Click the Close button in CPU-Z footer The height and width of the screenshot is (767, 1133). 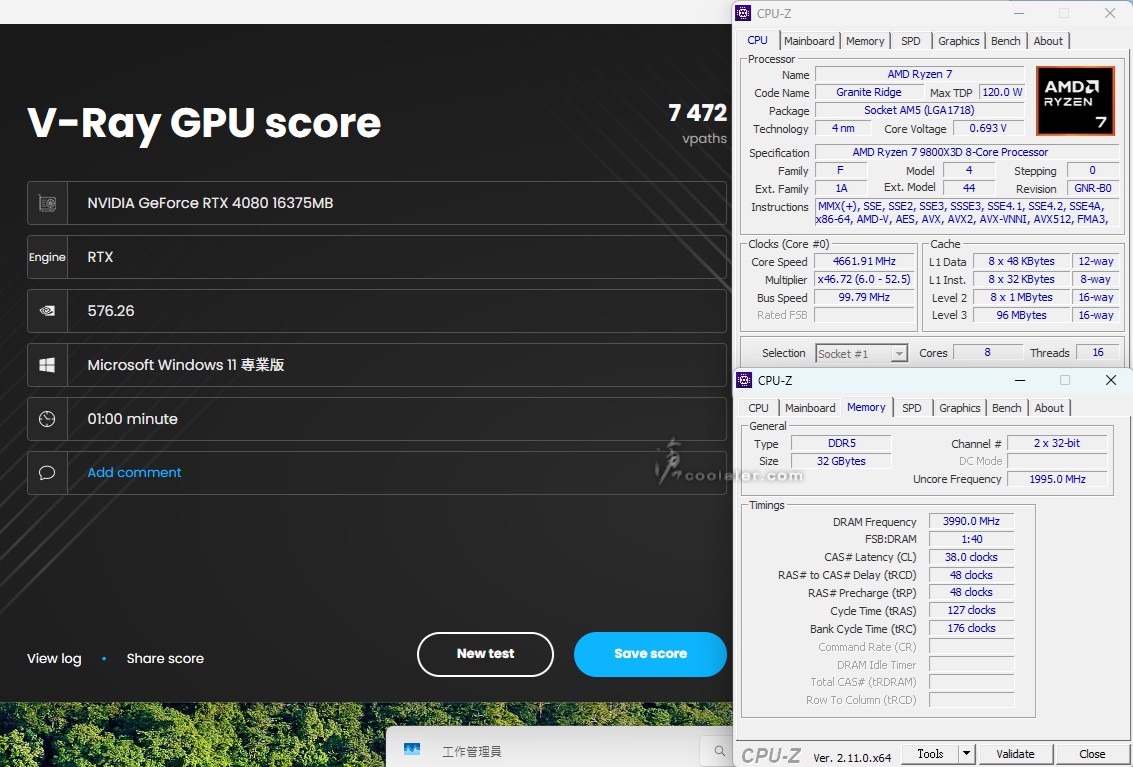click(x=1092, y=754)
